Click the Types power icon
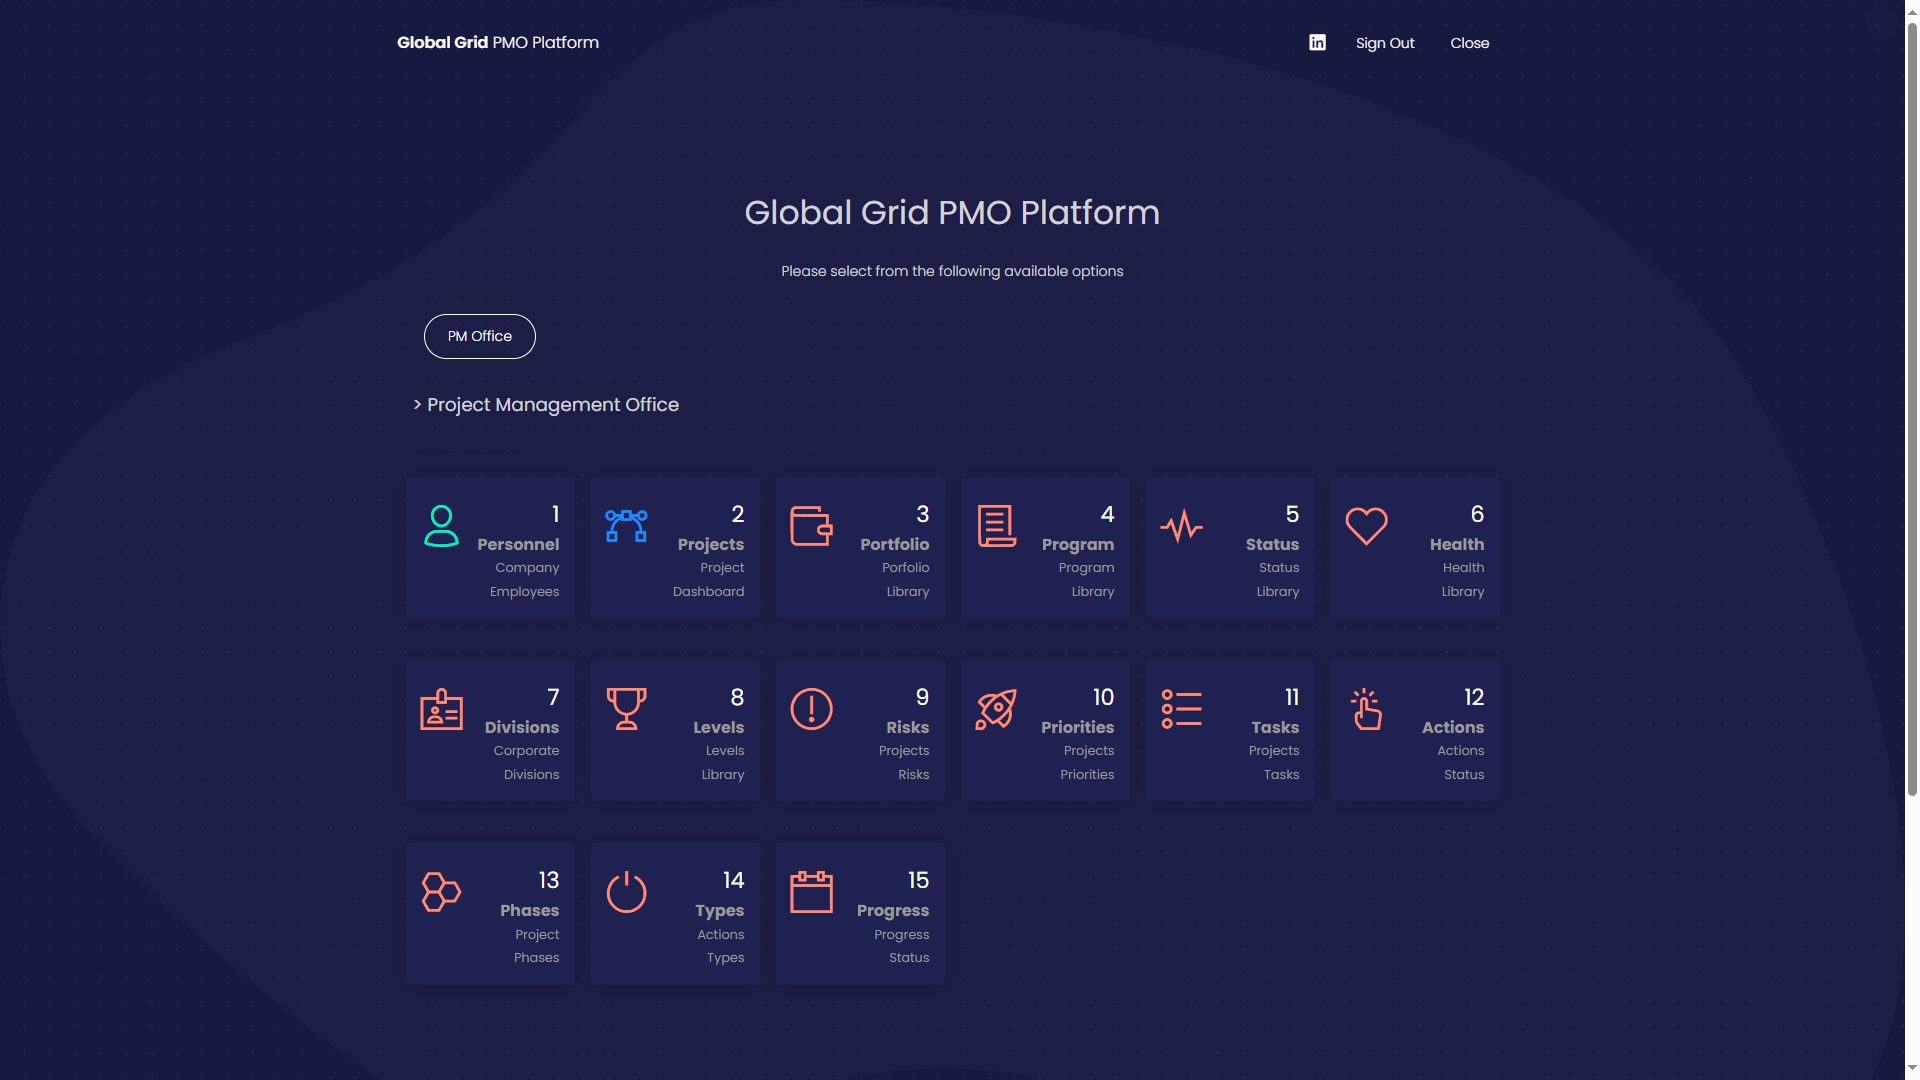Viewport: 1920px width, 1080px height. point(626,892)
